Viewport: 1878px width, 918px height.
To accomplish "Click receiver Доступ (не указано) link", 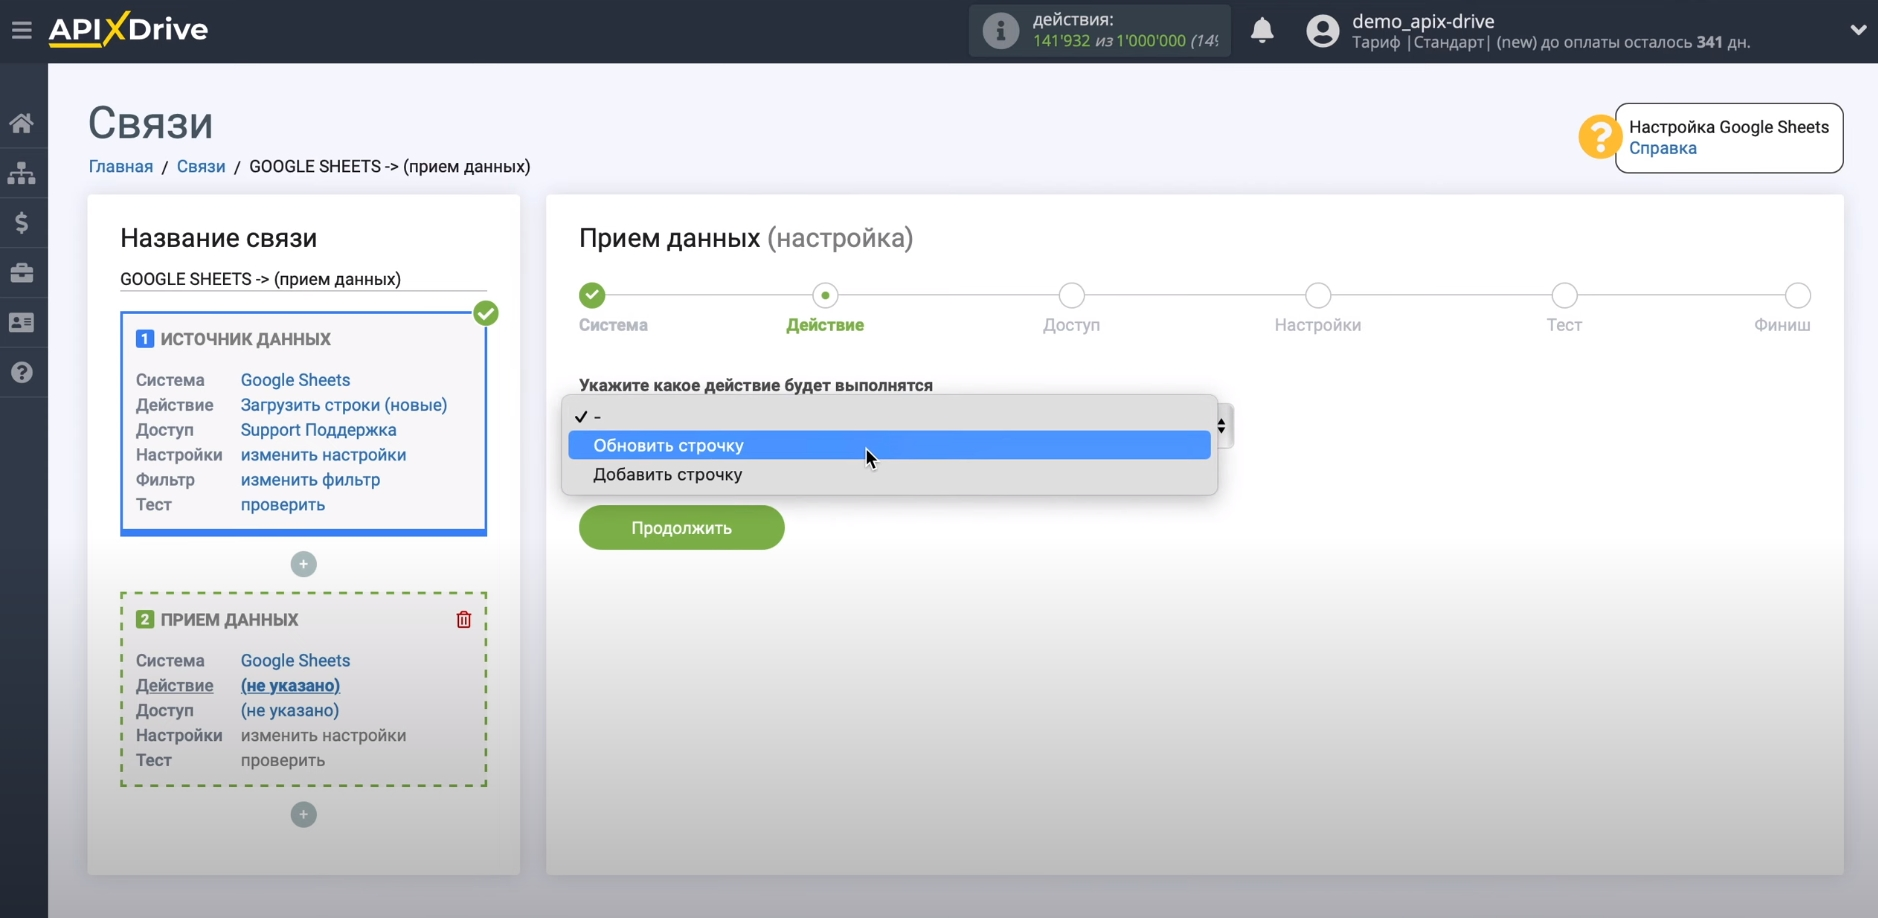I will [290, 710].
